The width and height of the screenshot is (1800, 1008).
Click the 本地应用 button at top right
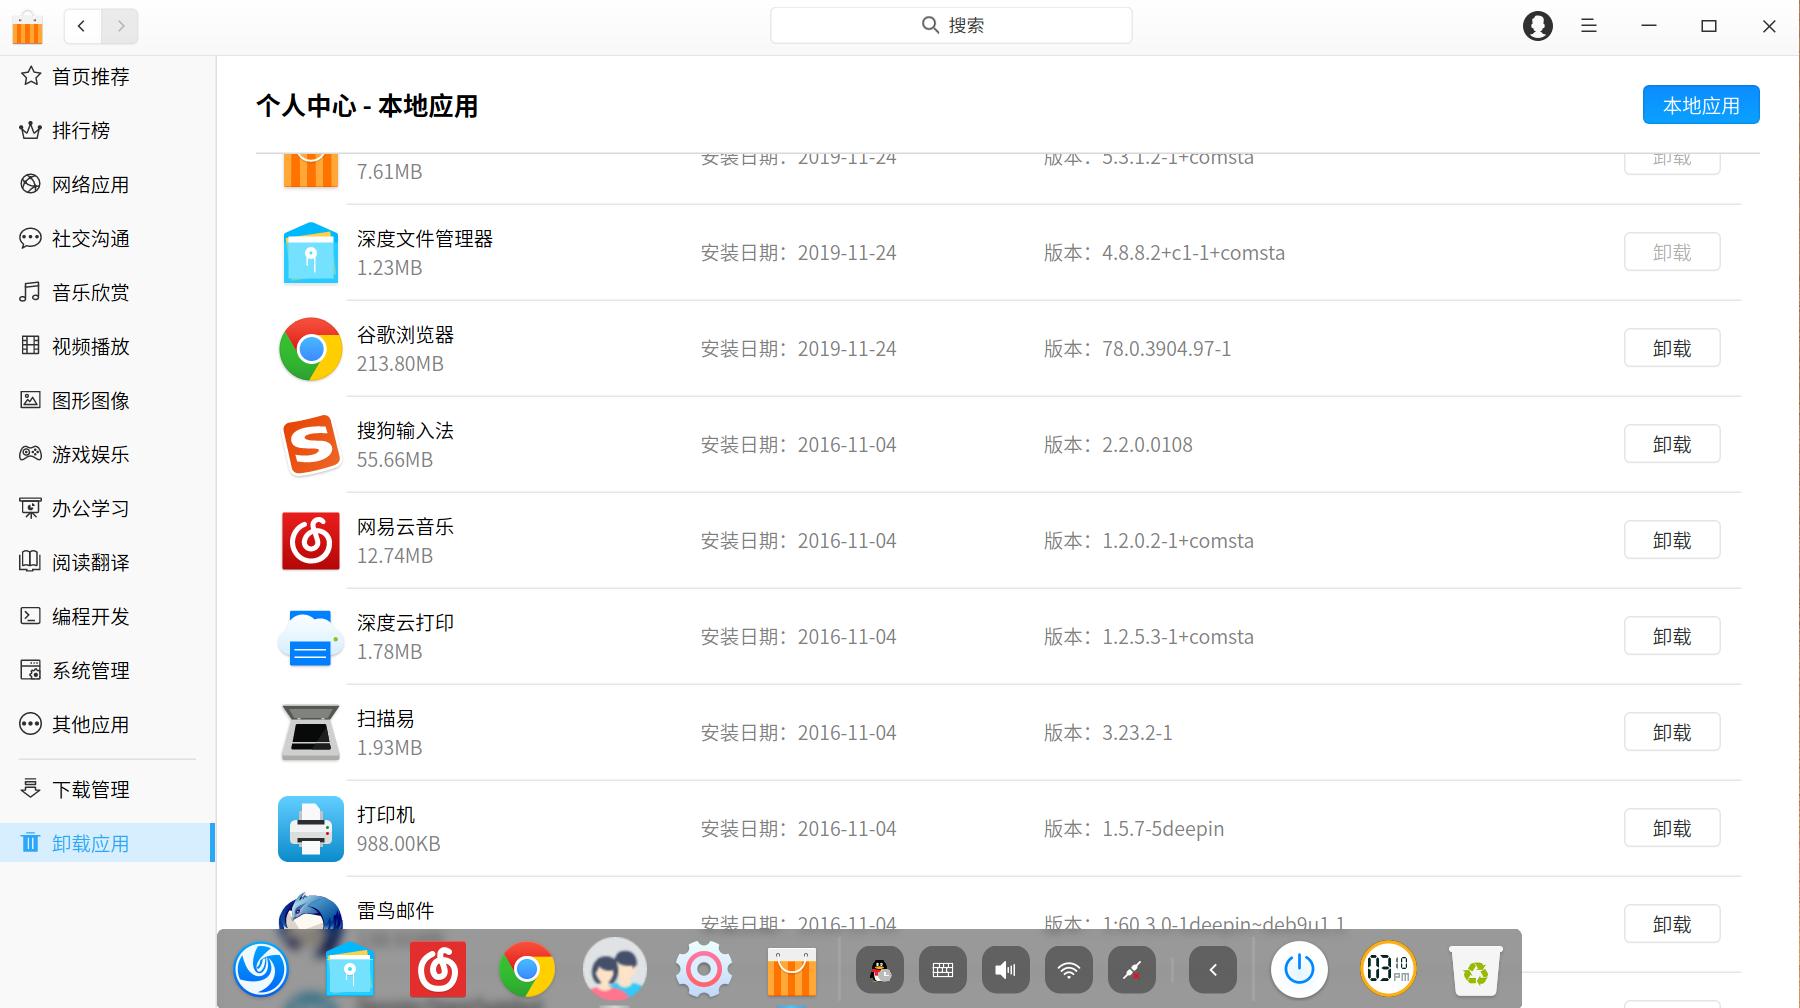click(x=1700, y=104)
